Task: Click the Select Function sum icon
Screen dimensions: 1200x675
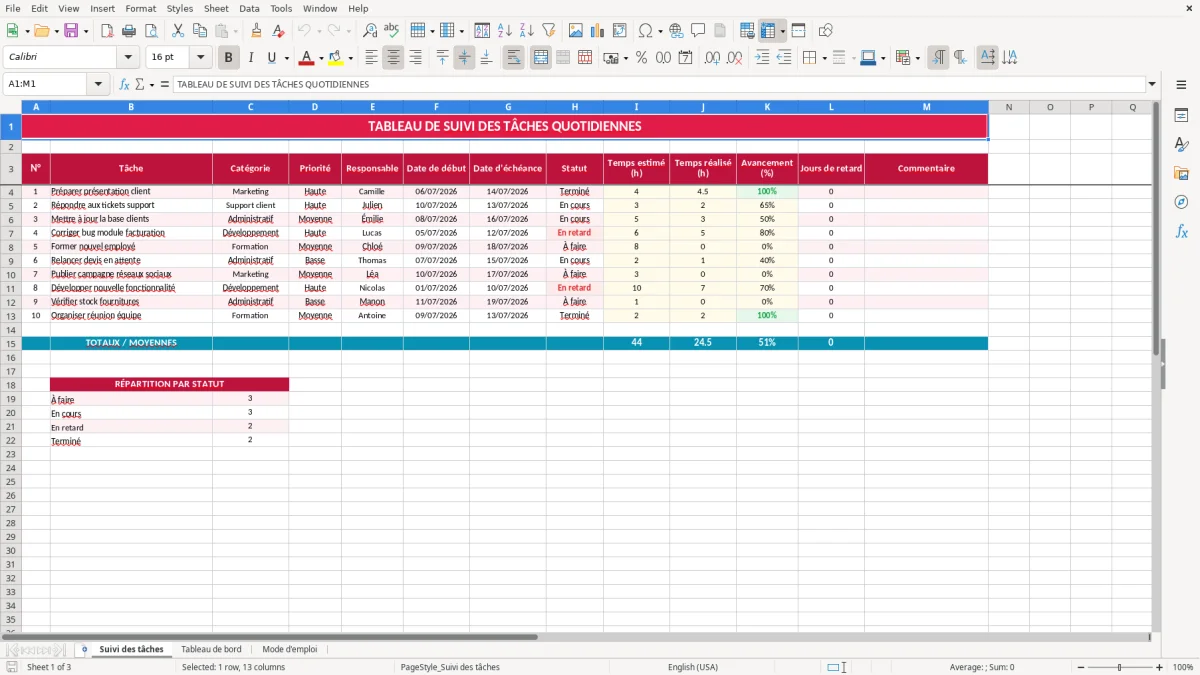Action: point(139,84)
